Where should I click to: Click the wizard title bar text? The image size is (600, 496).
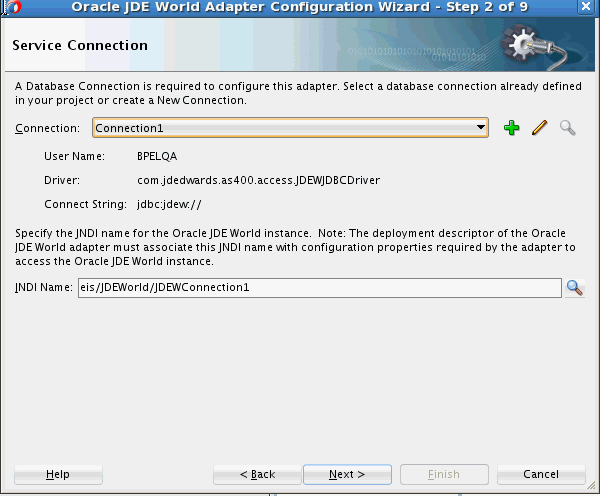[x=300, y=7]
